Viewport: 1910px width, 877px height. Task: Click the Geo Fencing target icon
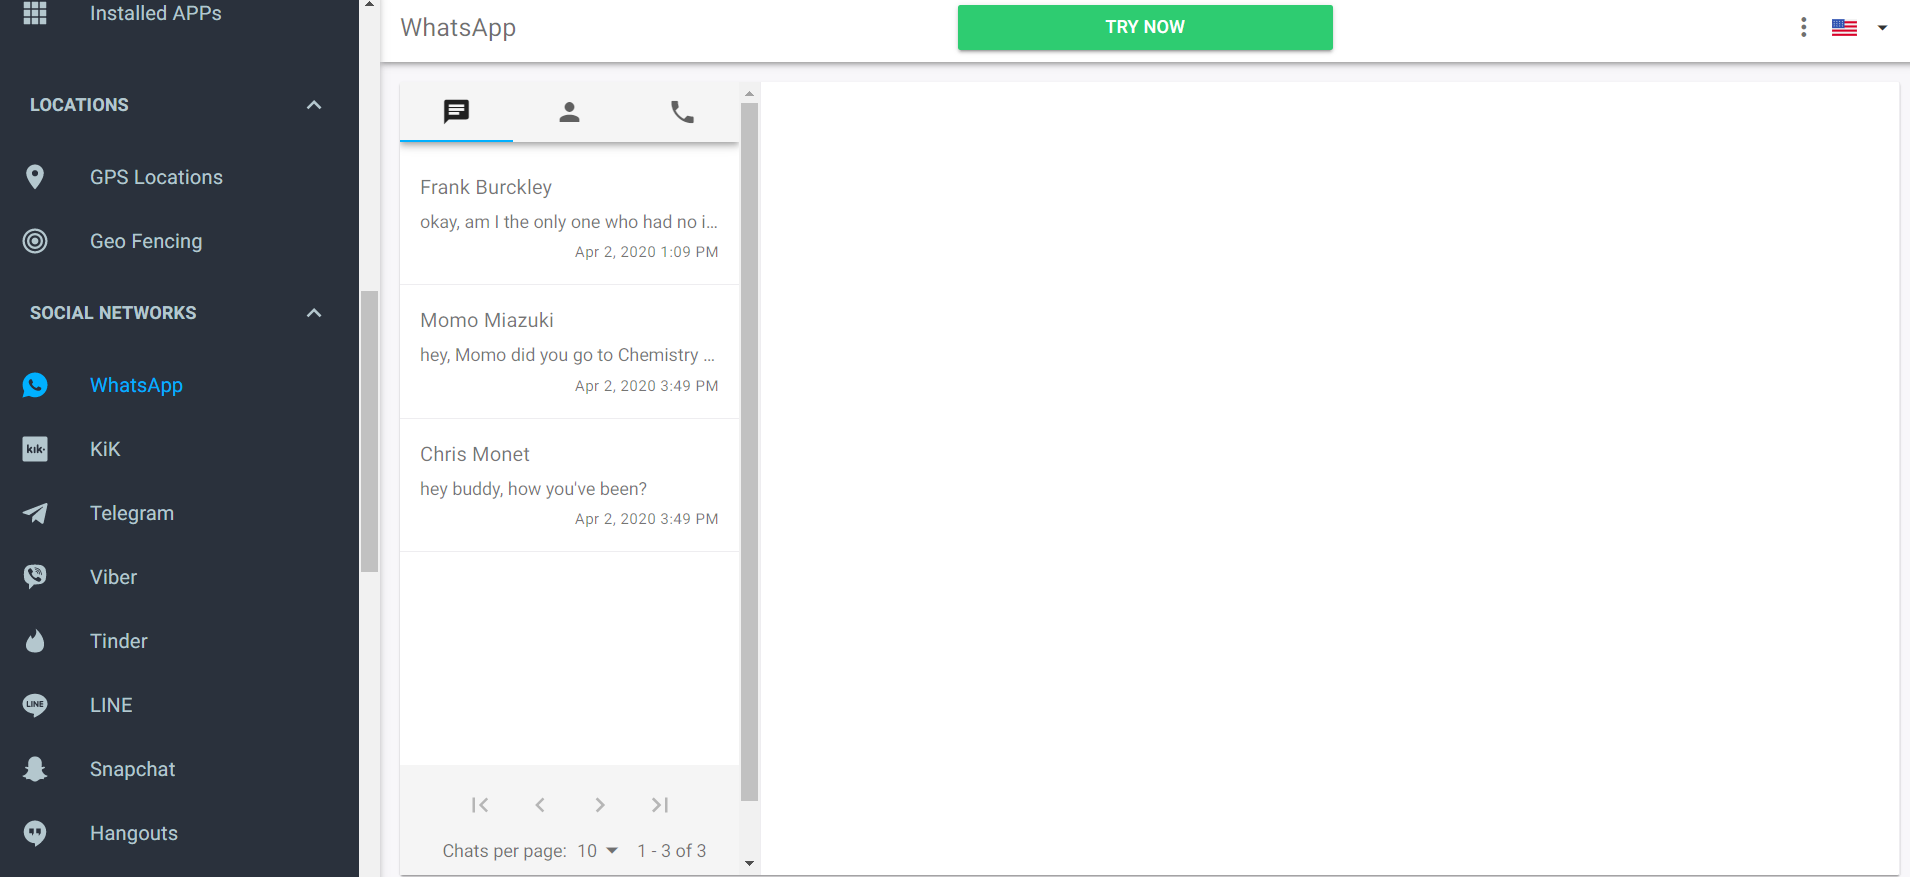click(x=35, y=241)
